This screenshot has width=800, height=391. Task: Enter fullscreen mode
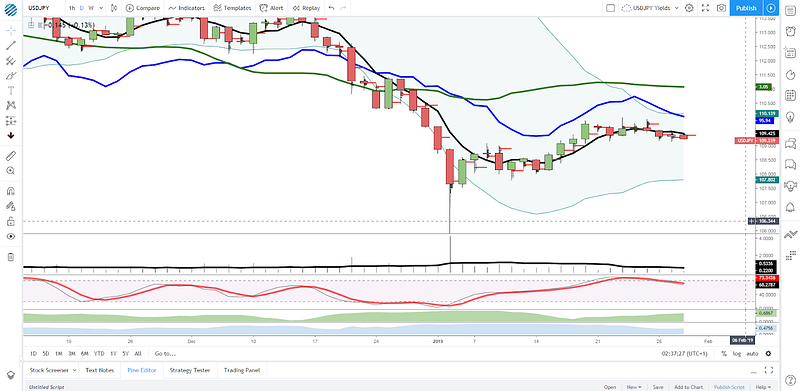coord(706,8)
